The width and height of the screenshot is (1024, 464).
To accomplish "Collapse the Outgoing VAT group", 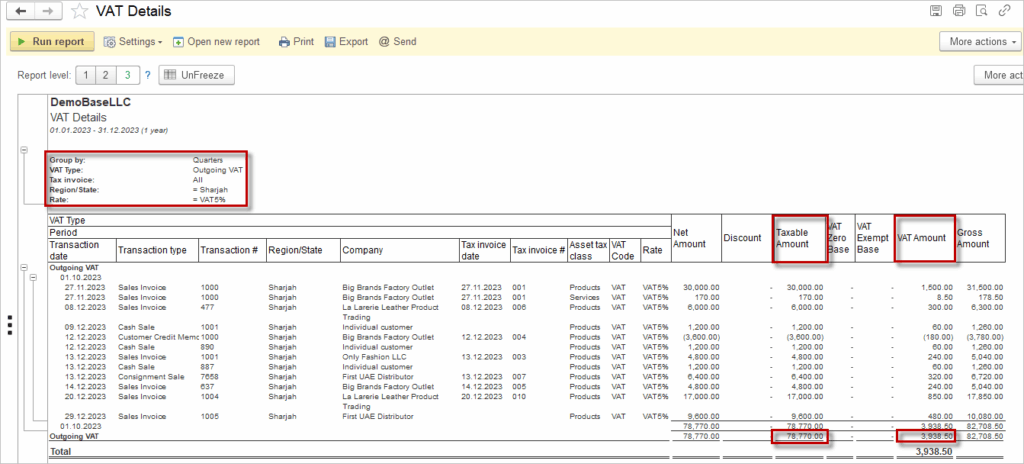I will [25, 269].
